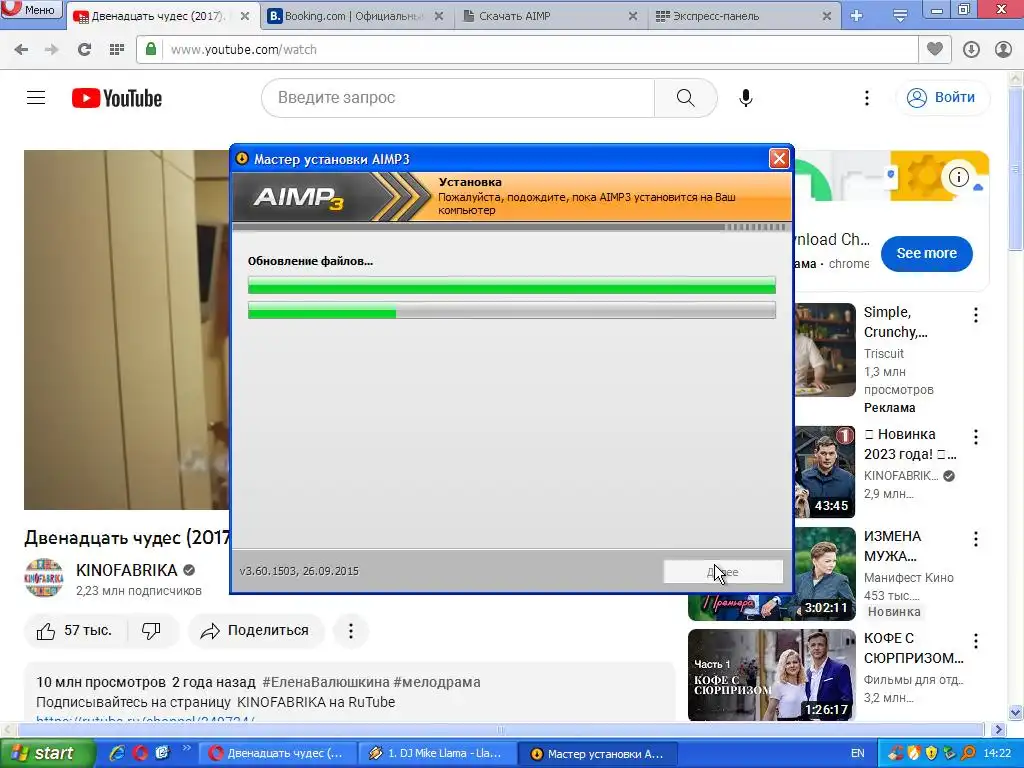Open a new browser tab with plus
The image size is (1024, 768).
[857, 16]
